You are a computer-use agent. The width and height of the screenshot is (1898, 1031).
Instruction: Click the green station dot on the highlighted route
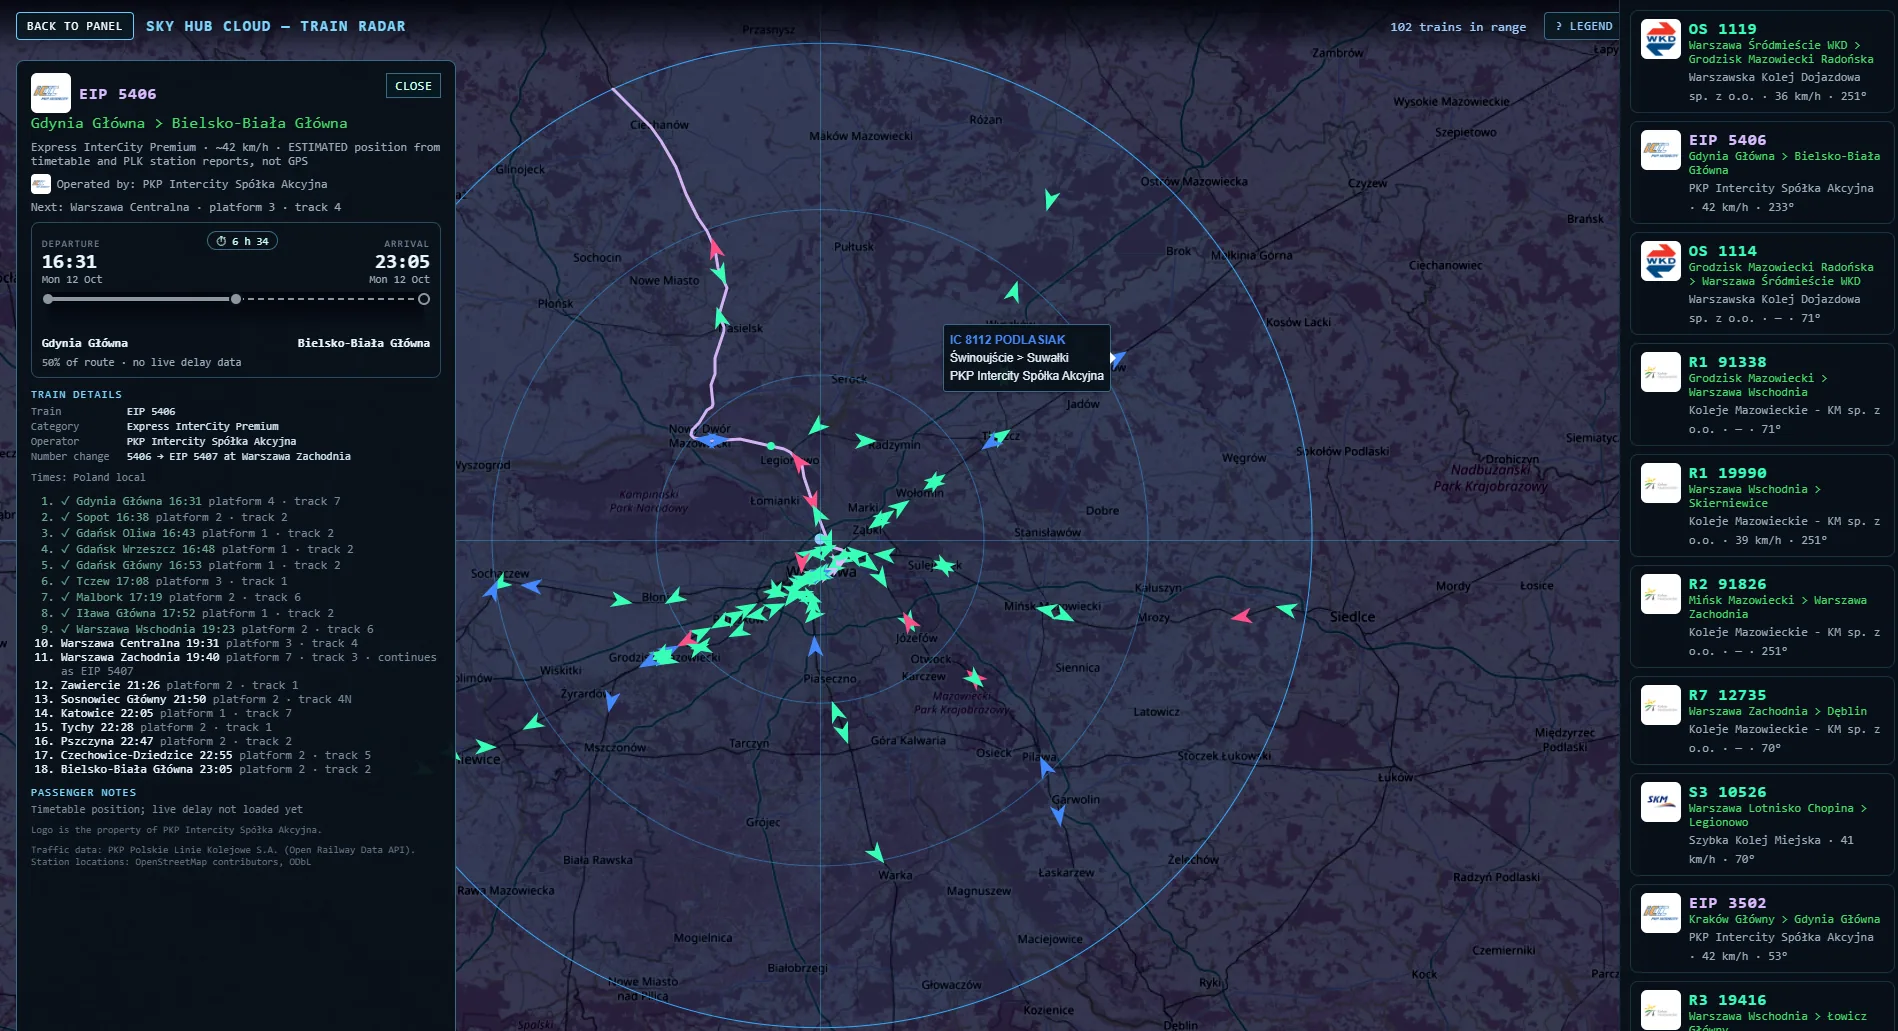(771, 446)
